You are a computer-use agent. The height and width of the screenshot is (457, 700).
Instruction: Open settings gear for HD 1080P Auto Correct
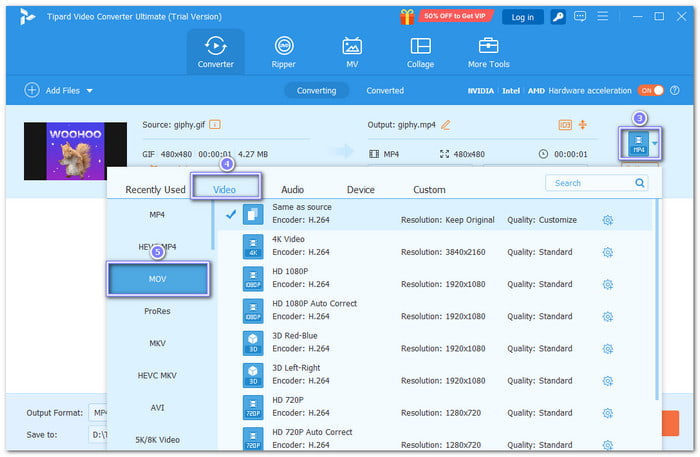pyautogui.click(x=608, y=316)
